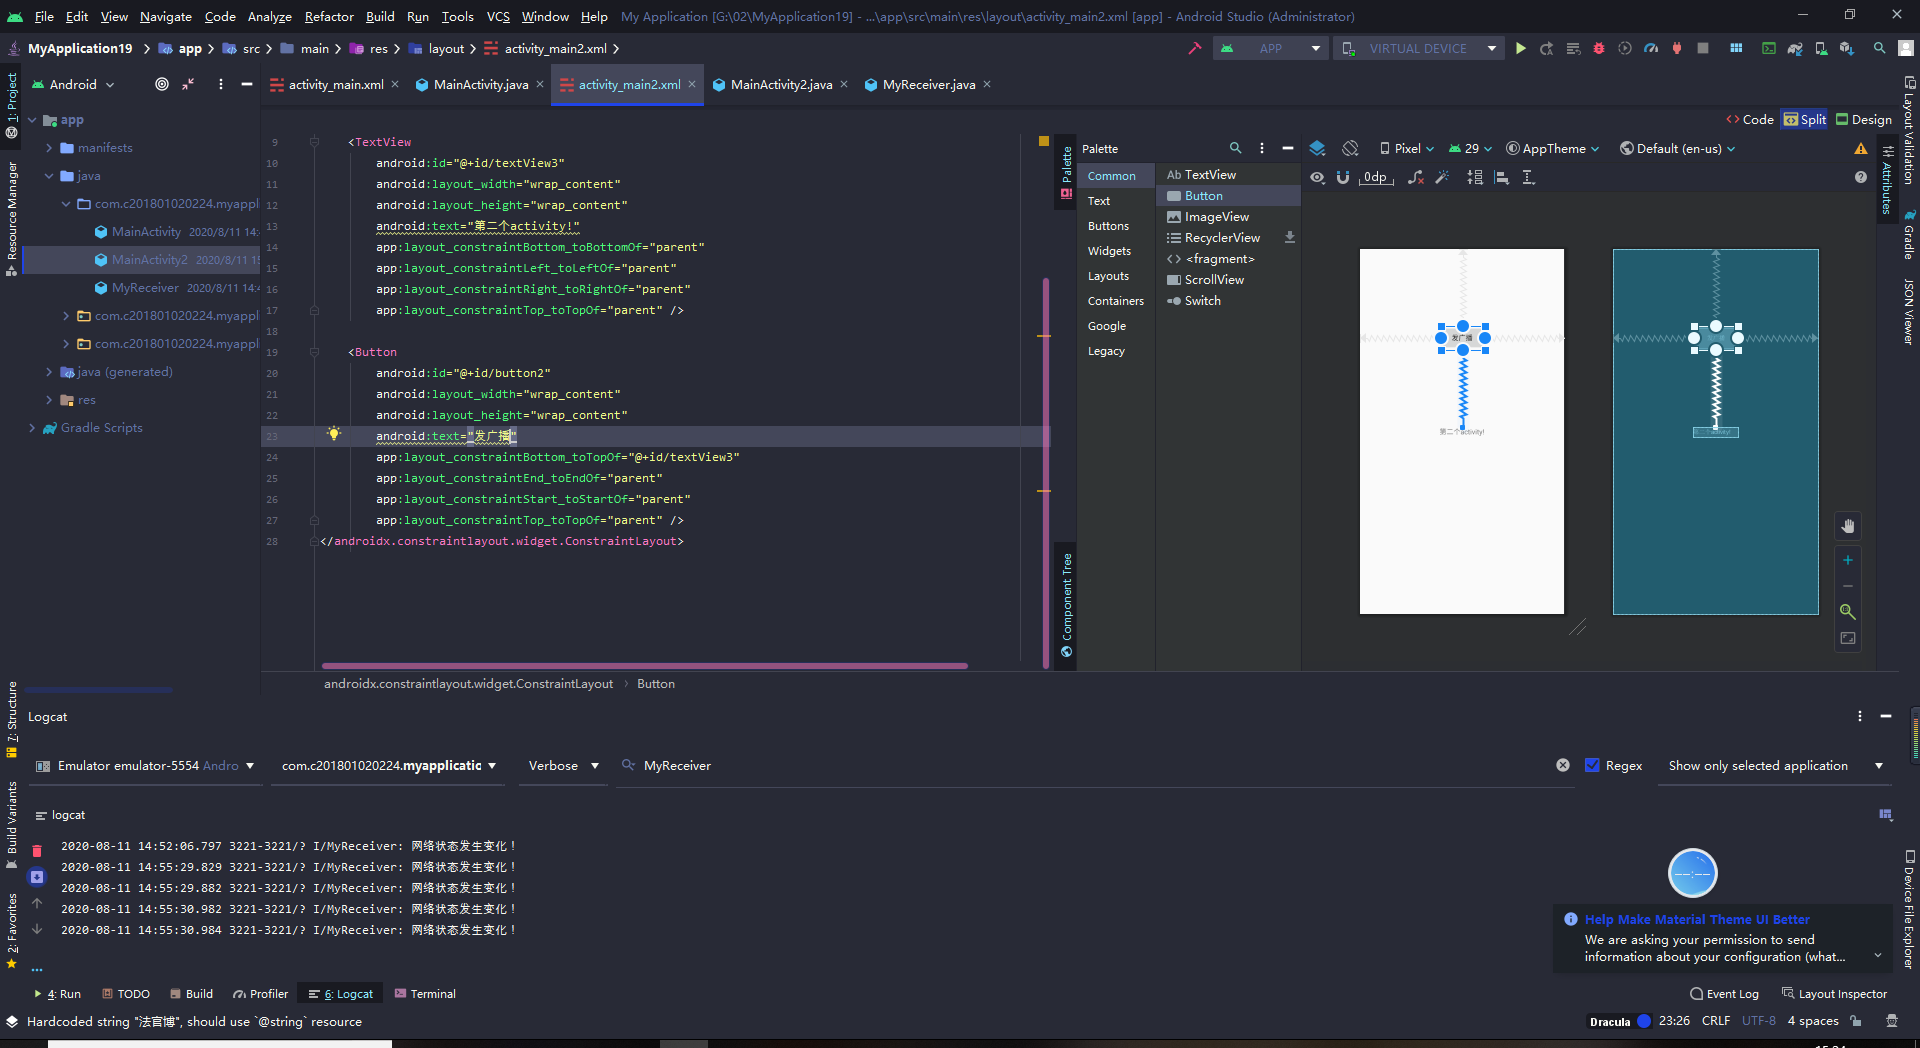Open the Verbose log level dropdown

563,765
